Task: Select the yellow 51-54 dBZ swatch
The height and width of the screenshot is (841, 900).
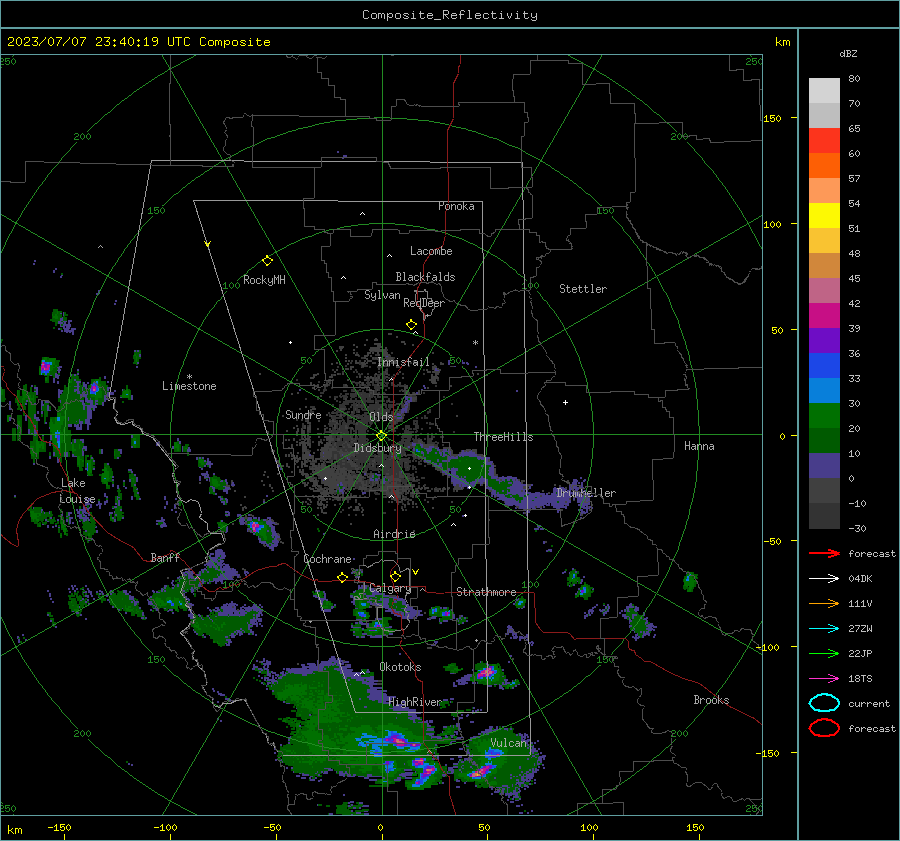Action: (824, 216)
